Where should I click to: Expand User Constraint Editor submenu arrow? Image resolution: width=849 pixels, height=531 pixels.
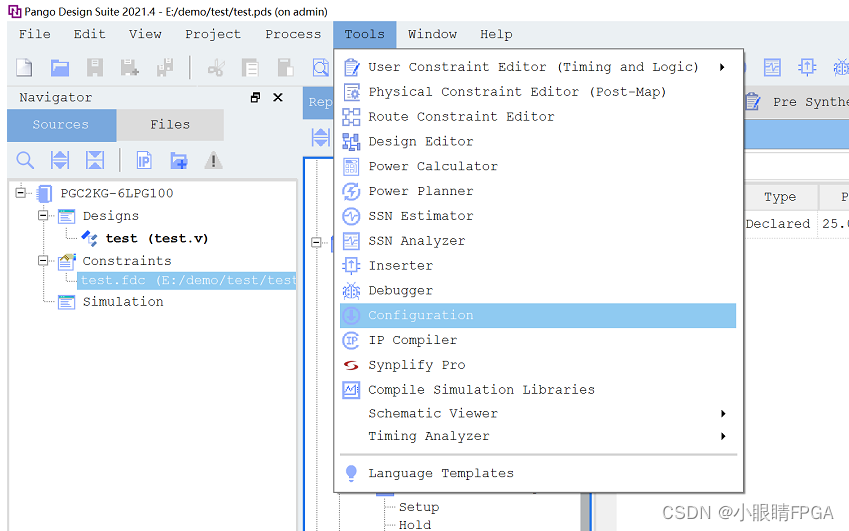[722, 67]
